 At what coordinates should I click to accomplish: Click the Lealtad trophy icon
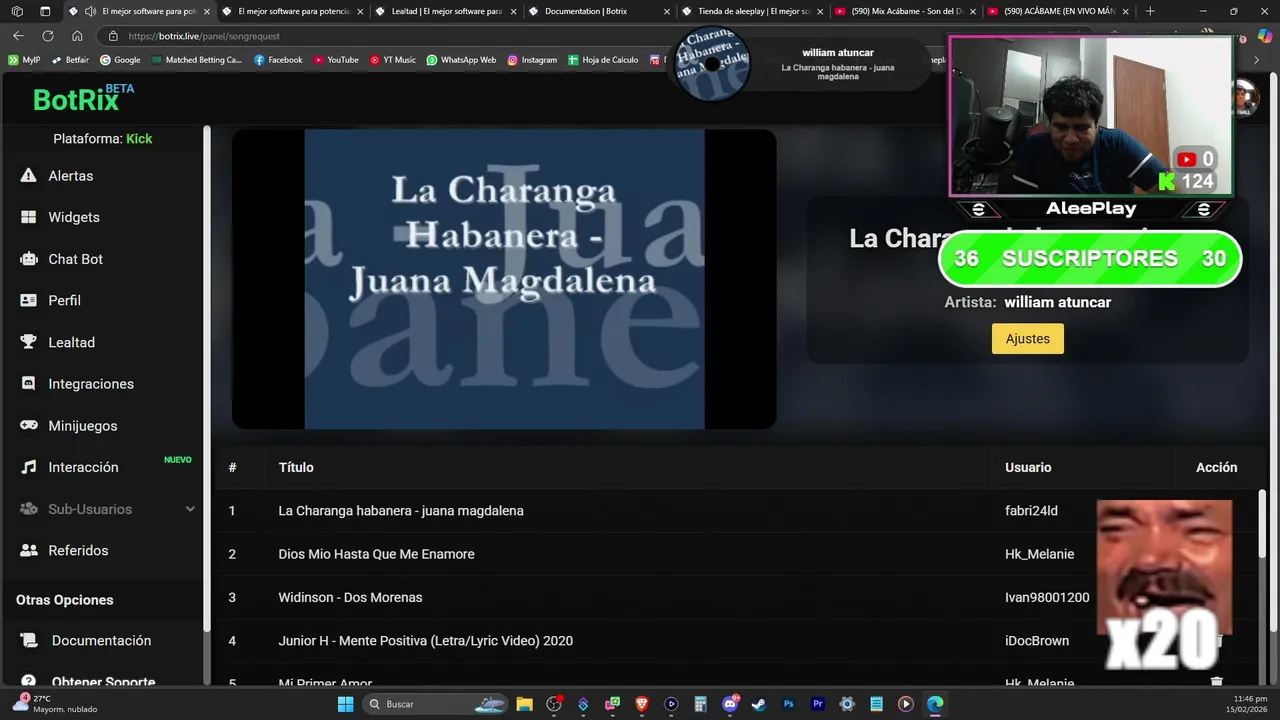pyautogui.click(x=29, y=342)
